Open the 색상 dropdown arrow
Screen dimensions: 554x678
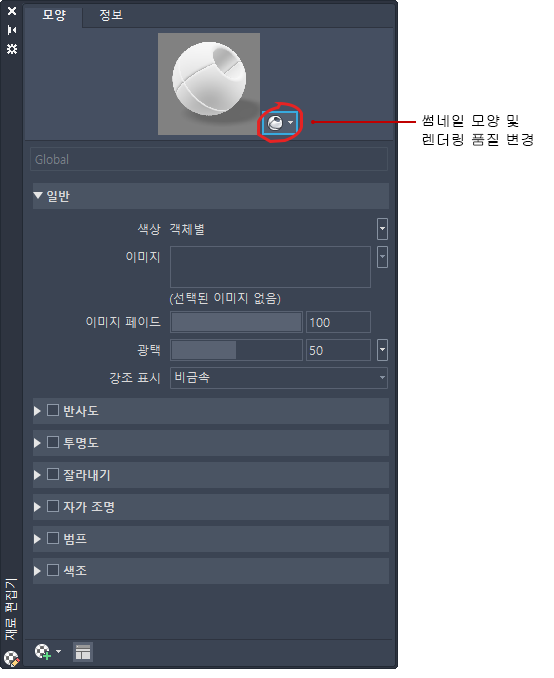point(382,229)
